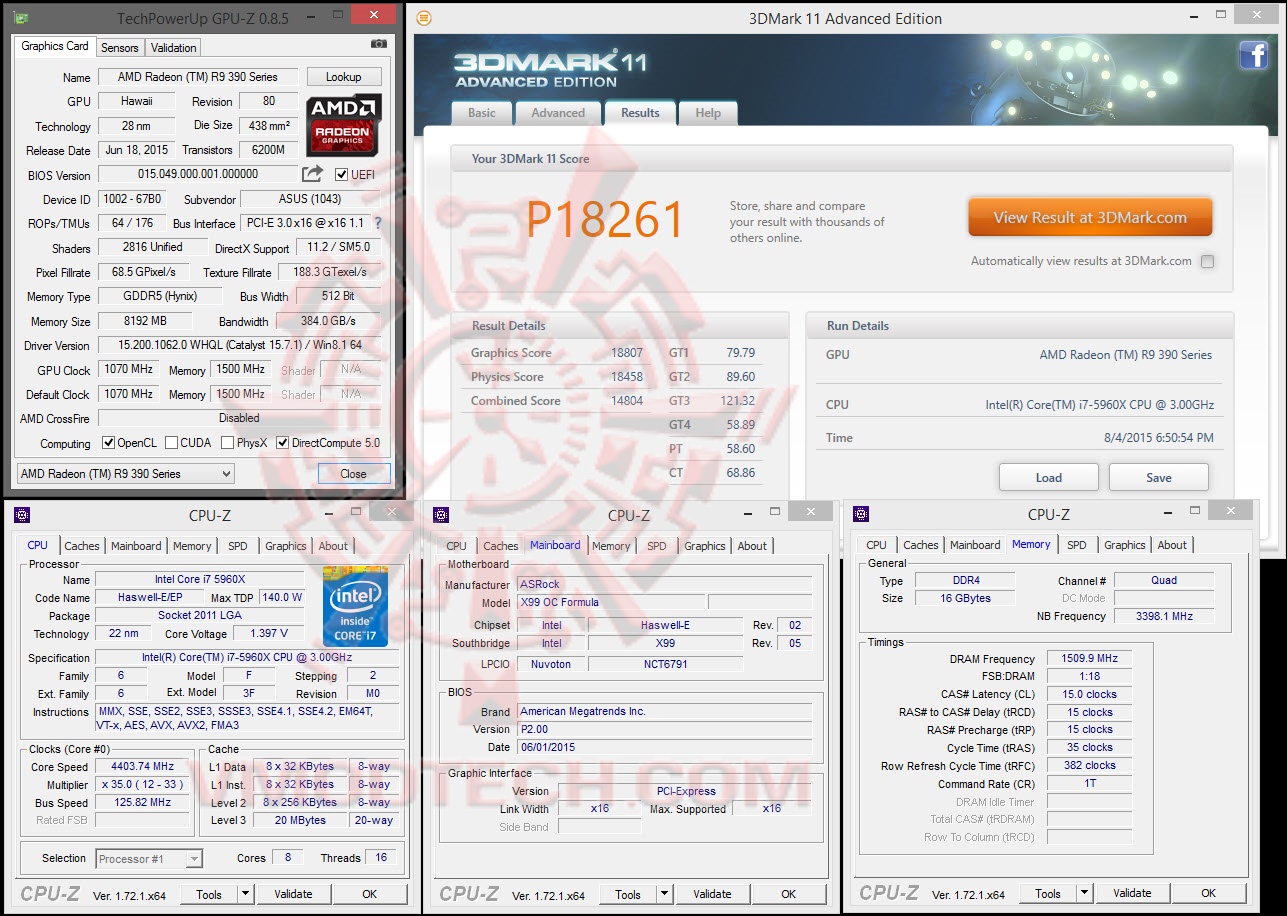Open the Advanced tab in 3DMark 11
1287x916 pixels.
click(x=558, y=113)
